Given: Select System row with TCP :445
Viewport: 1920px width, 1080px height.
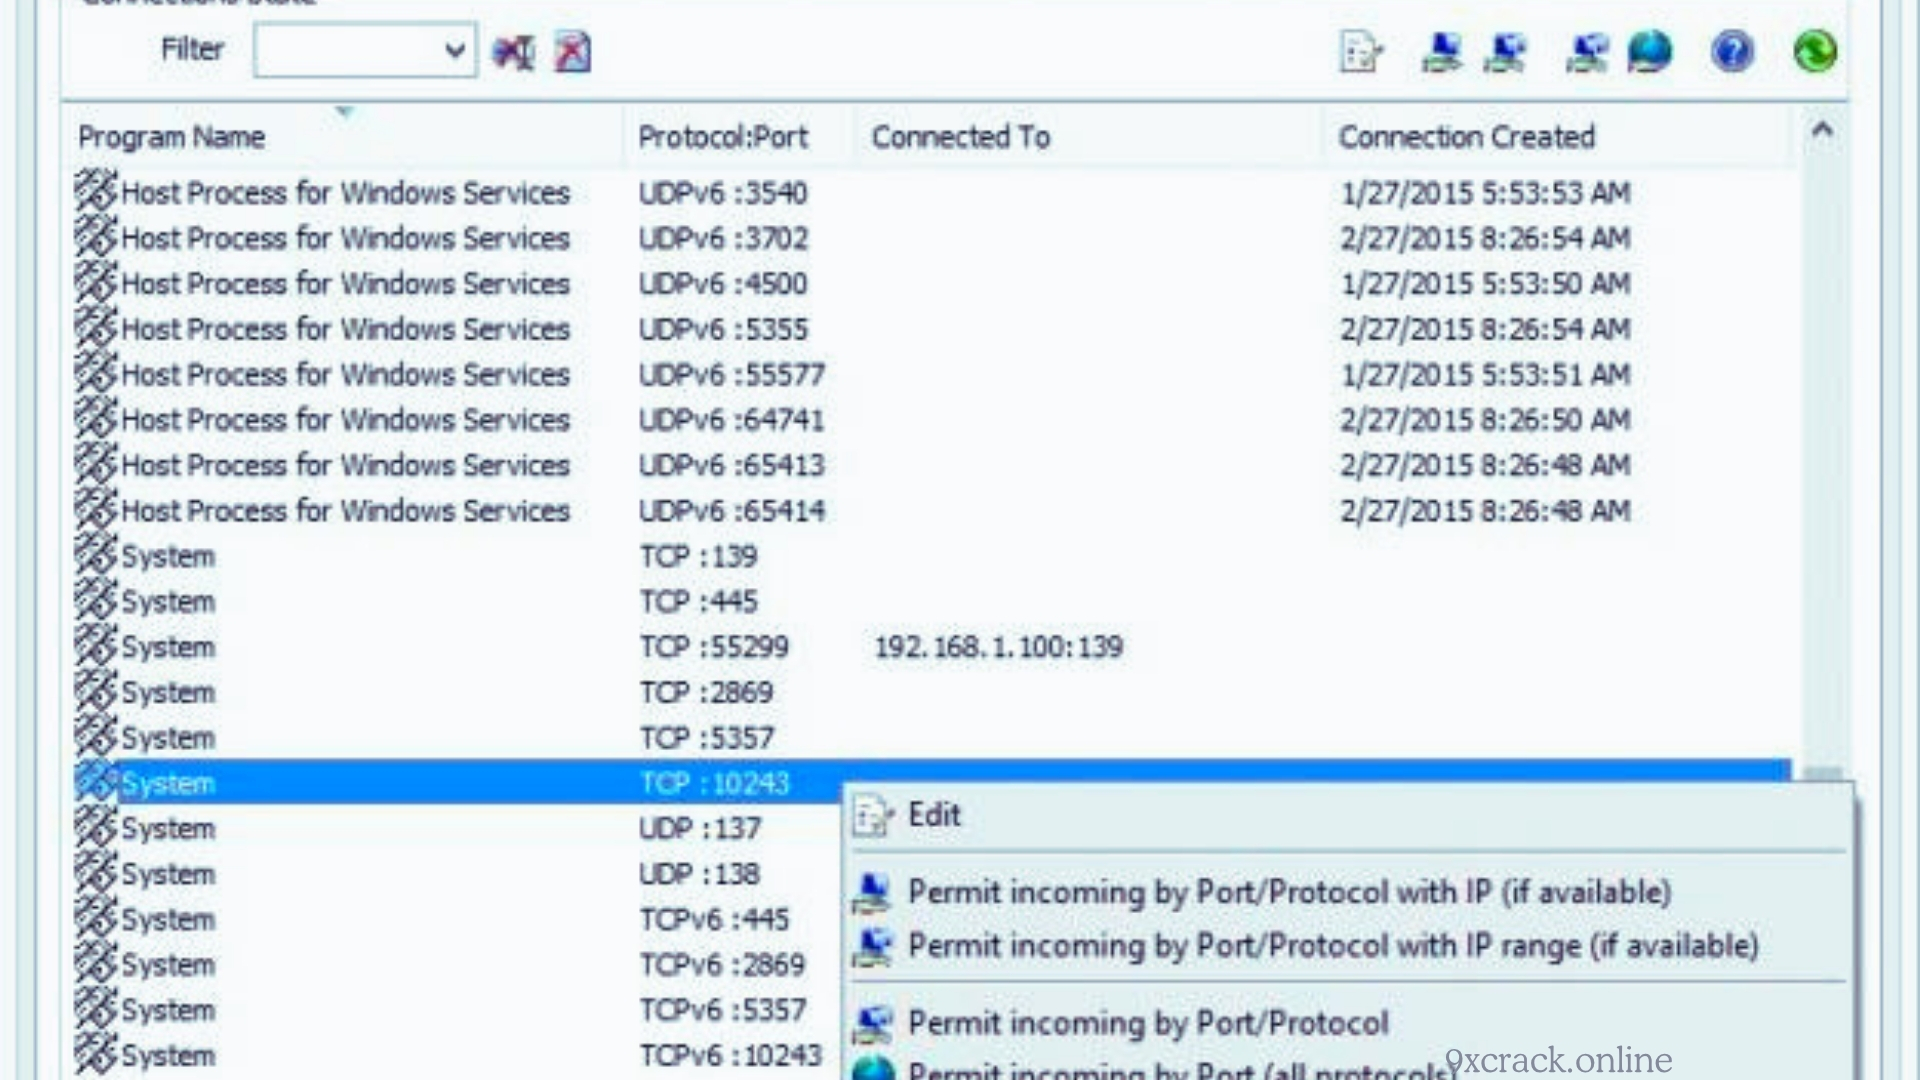Looking at the screenshot, I should (x=932, y=602).
